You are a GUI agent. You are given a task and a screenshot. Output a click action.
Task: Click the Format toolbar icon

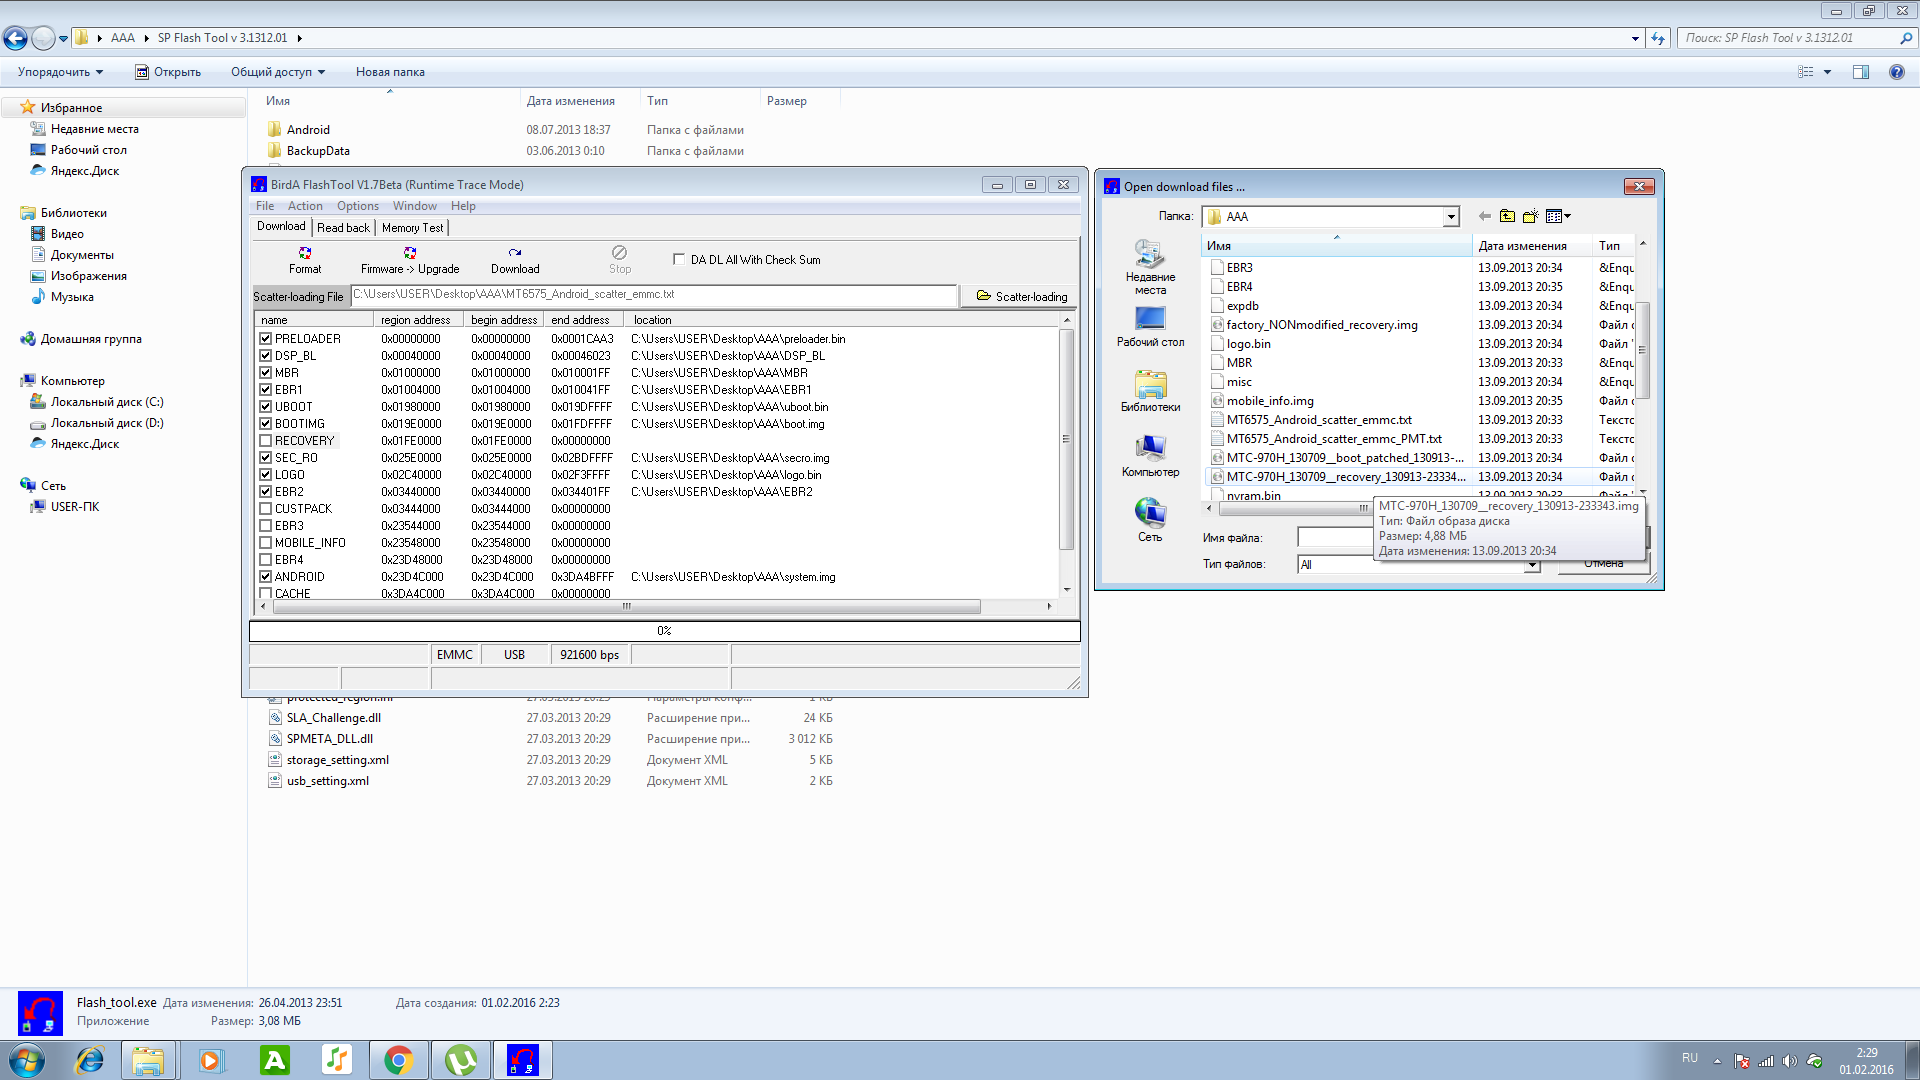tap(305, 254)
